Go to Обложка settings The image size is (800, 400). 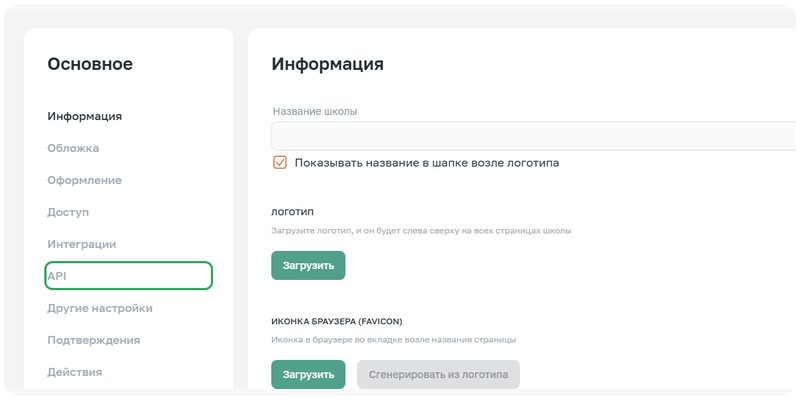[x=73, y=148]
